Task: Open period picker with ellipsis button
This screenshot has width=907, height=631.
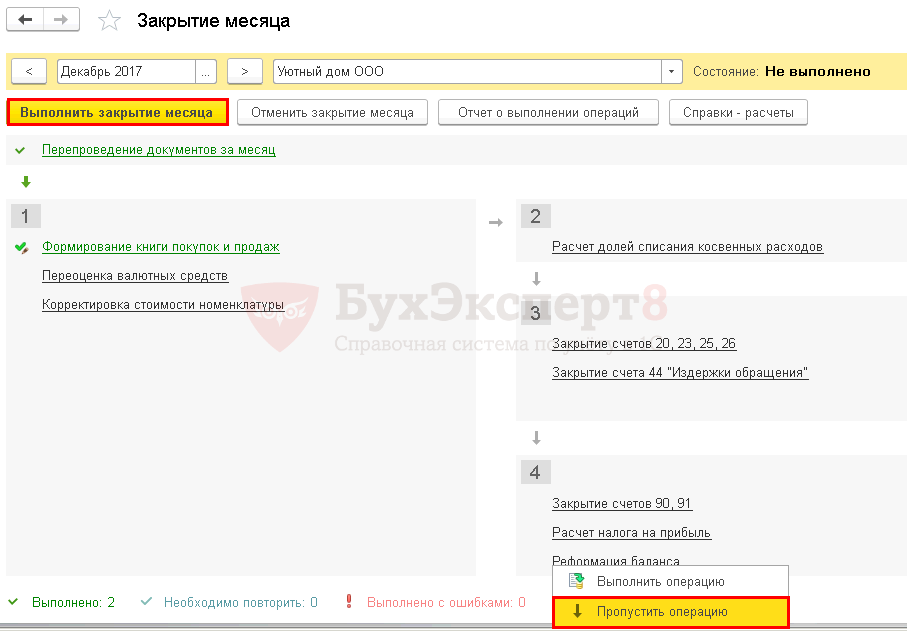Action: click(207, 72)
